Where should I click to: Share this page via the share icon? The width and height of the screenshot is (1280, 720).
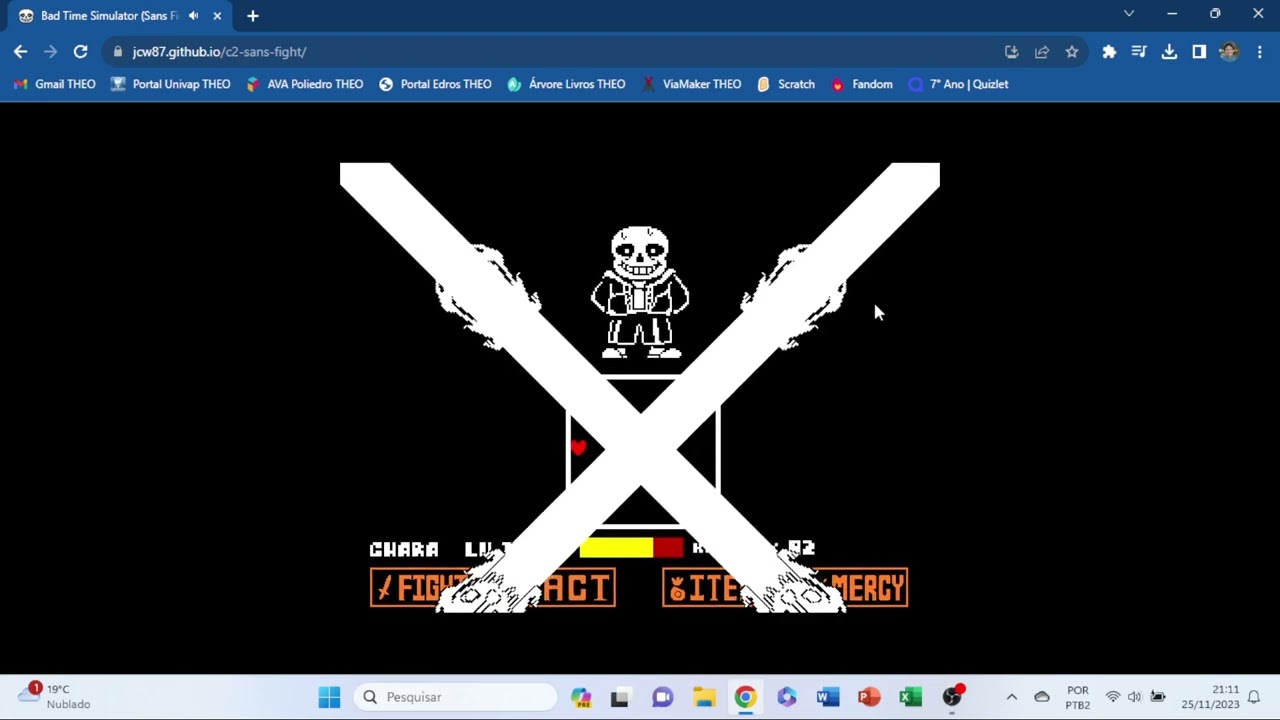click(1041, 51)
